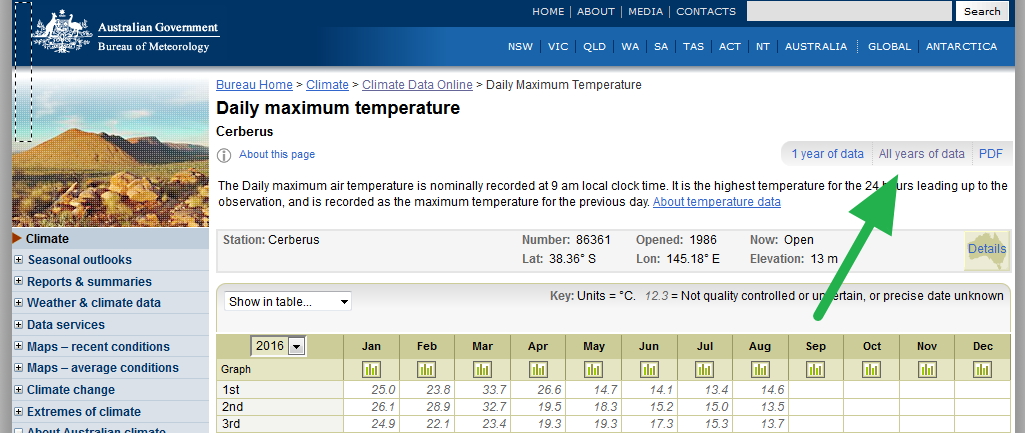This screenshot has height=433, width=1025.
Task: Open the July graph icon
Action: [x=705, y=370]
